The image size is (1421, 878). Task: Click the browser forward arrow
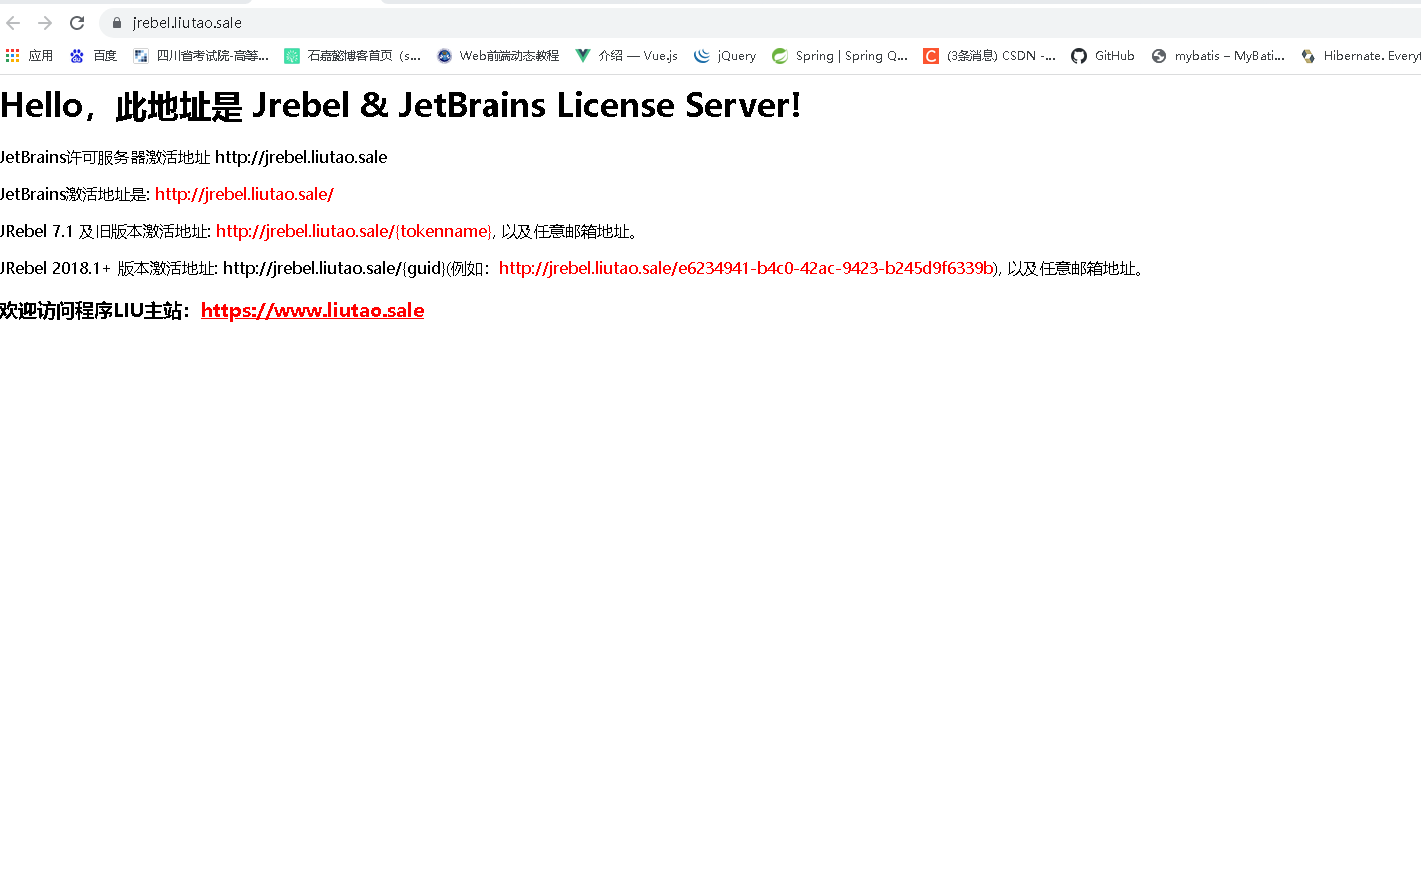click(x=45, y=23)
